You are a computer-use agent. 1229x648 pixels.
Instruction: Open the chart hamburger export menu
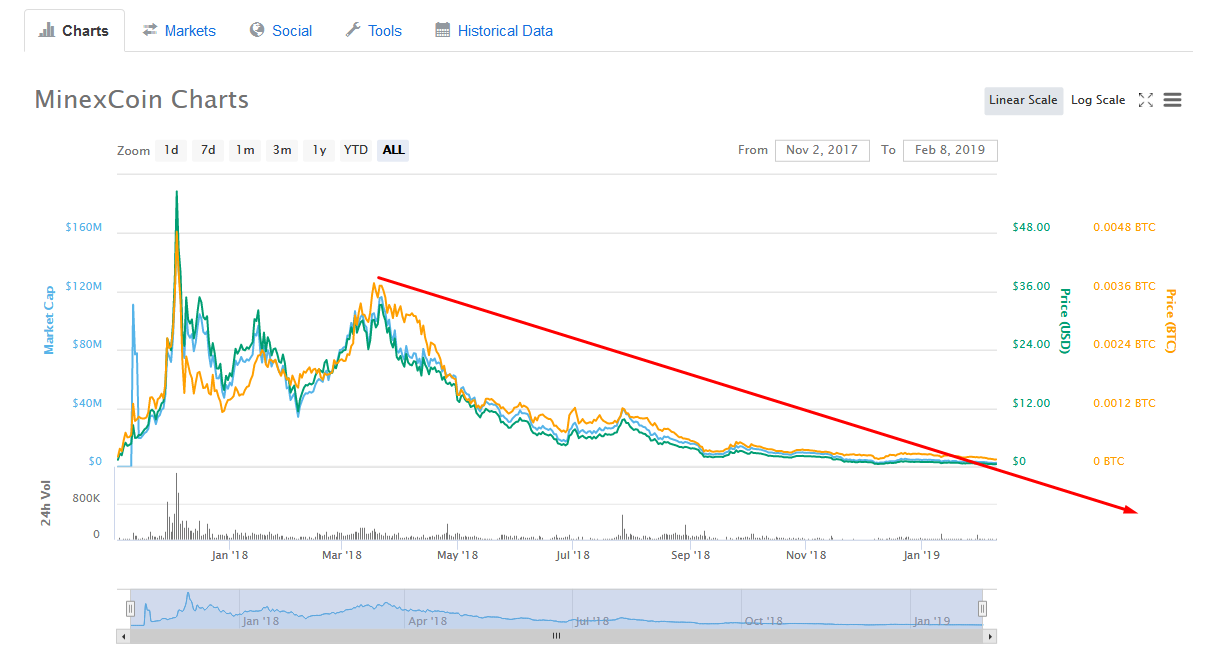(1173, 100)
